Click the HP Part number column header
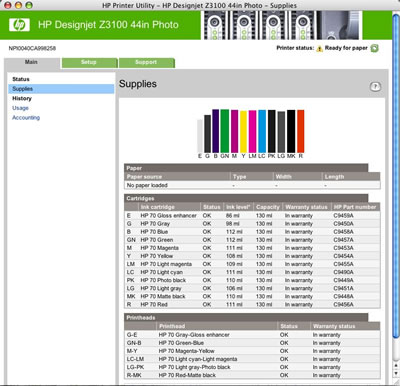This screenshot has width=400, height=386. (355, 207)
